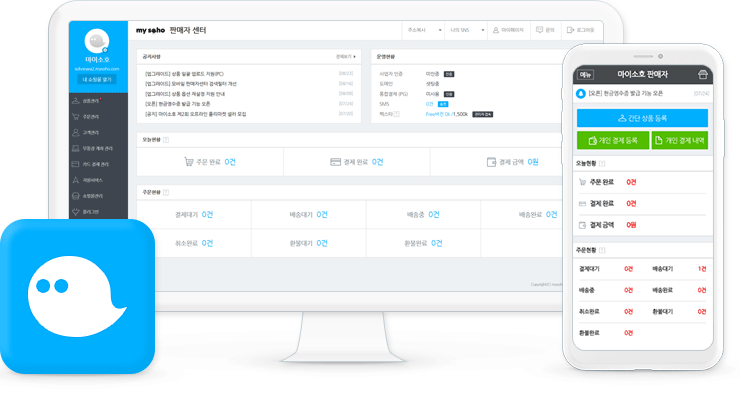This screenshot has height=399, width=740.
Task: Open 주문관리 cart icon in sidebar
Action: (x=76, y=117)
